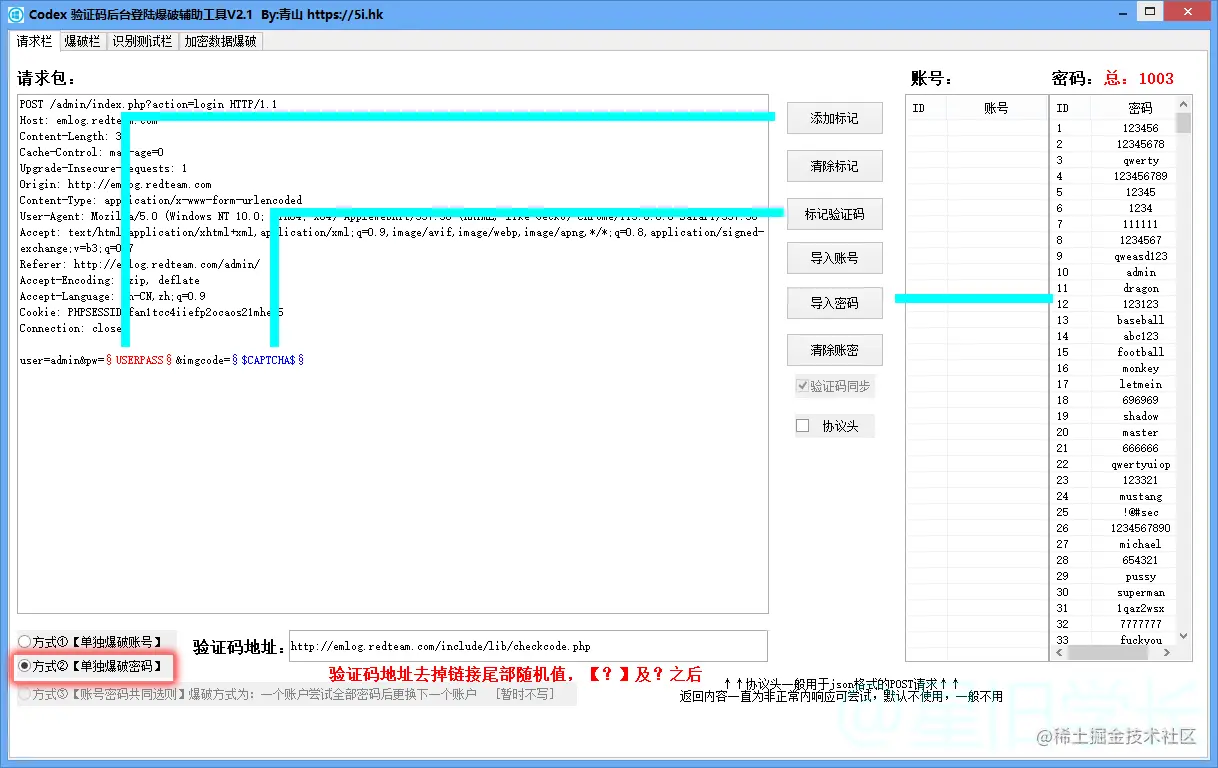The width and height of the screenshot is (1218, 768).
Task: Click the Codex app icon in title bar
Action: coord(16,14)
